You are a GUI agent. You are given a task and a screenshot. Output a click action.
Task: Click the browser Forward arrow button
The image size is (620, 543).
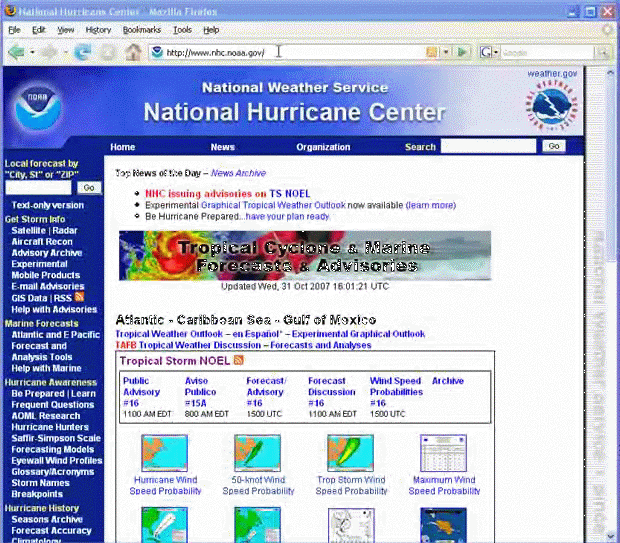pyautogui.click(x=50, y=52)
